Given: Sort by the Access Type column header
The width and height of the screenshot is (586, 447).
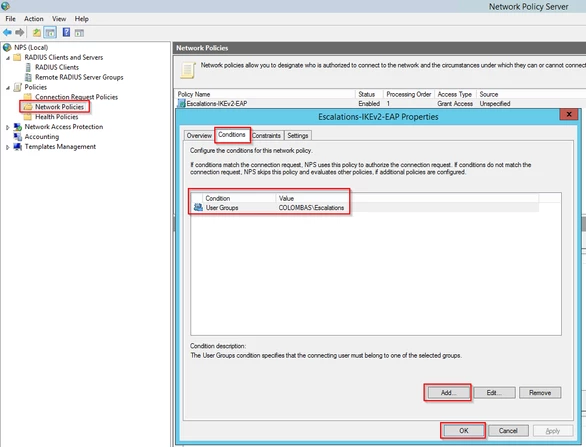Looking at the screenshot, I should [x=455, y=94].
